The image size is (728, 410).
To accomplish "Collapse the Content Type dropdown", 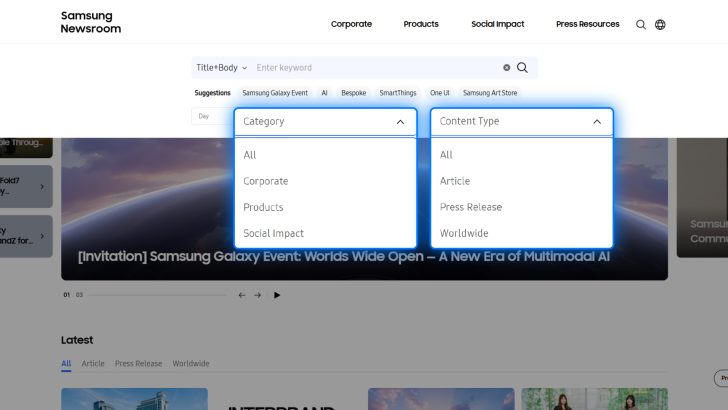I will (597, 121).
